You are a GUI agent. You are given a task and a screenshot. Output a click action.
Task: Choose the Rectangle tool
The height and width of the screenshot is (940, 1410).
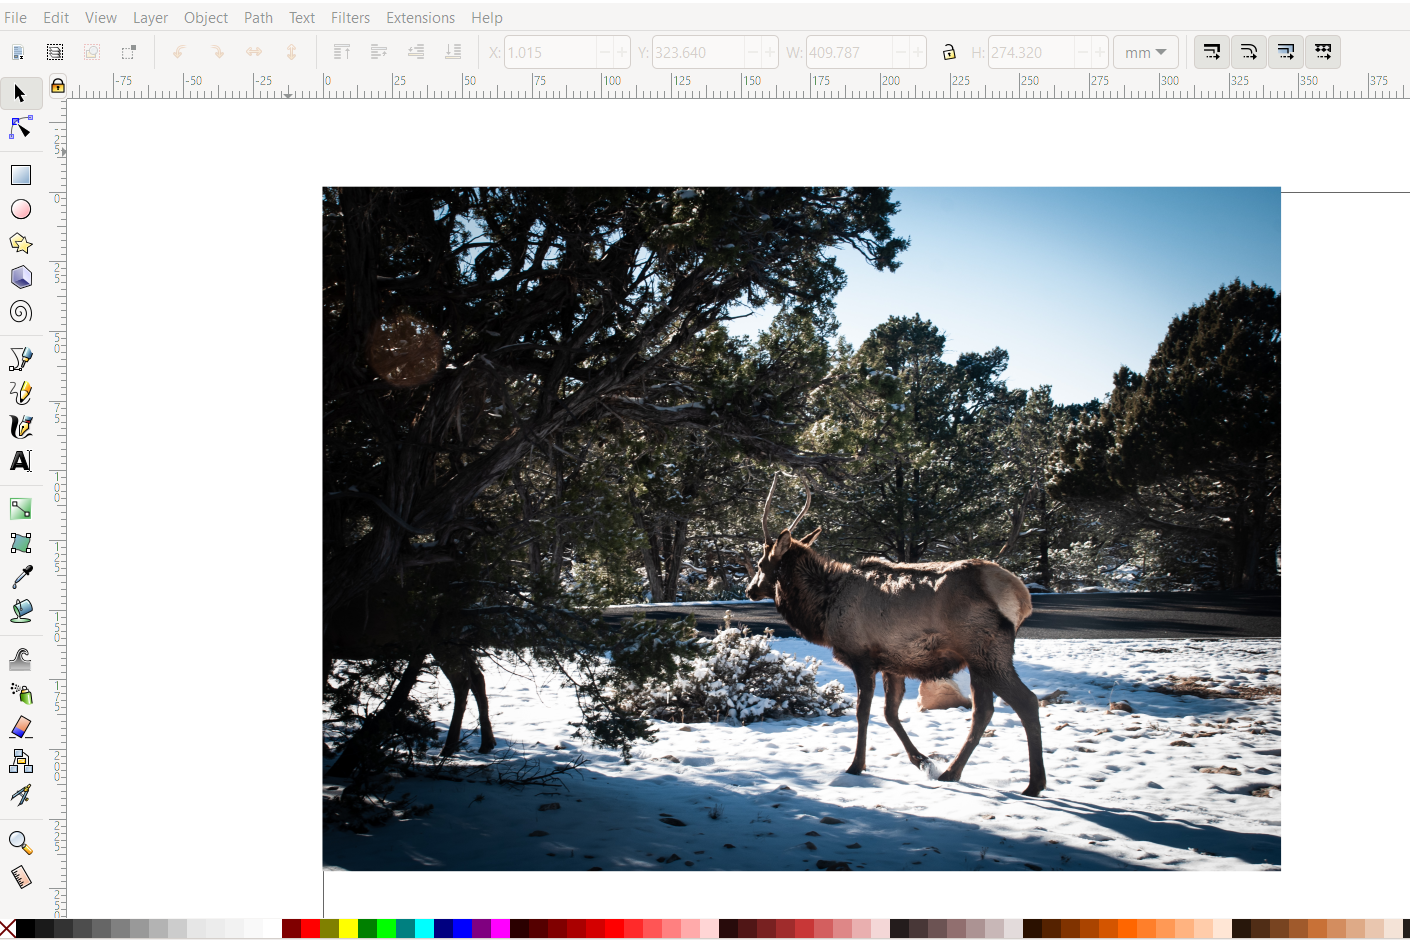[x=20, y=175]
